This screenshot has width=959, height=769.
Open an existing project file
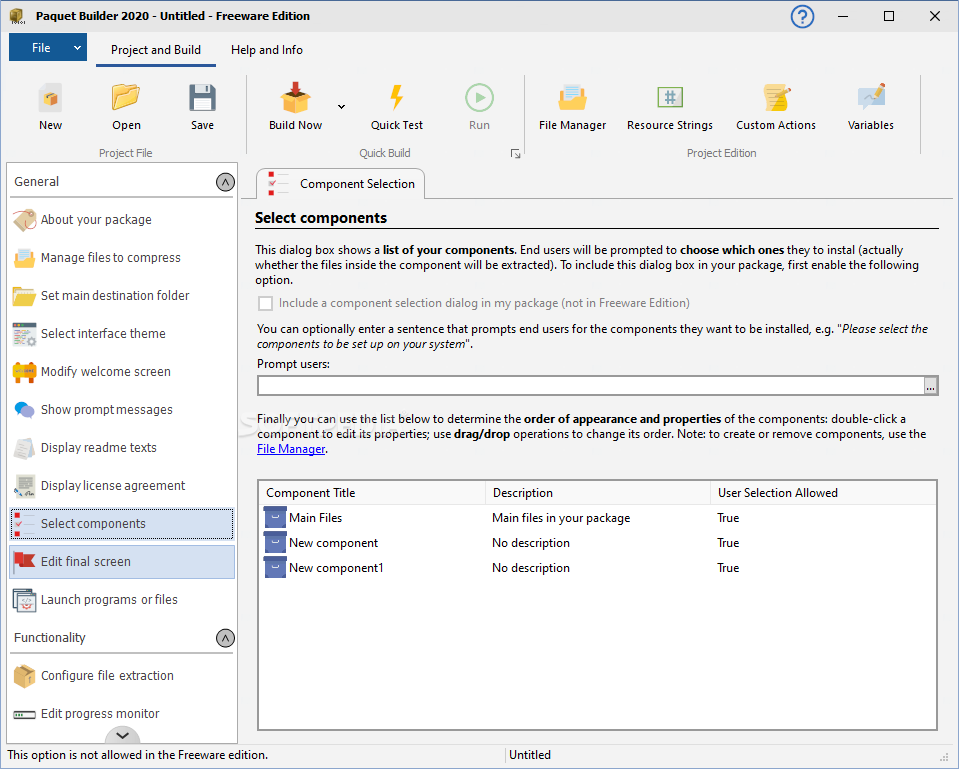coord(126,108)
